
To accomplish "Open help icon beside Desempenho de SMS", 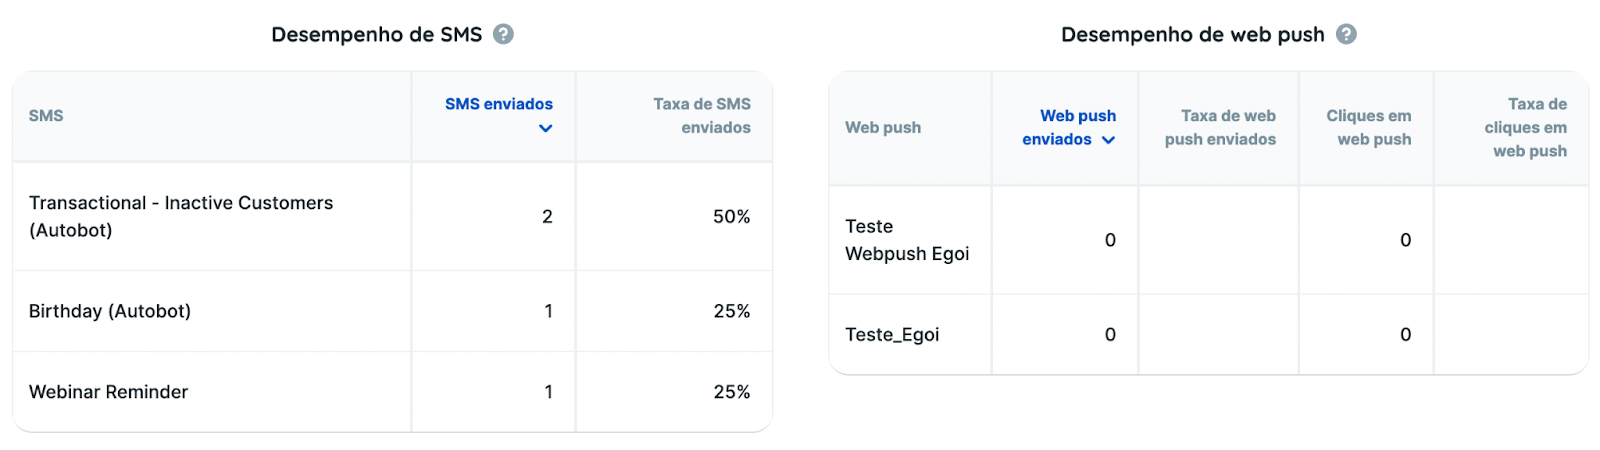I will 504,34.
